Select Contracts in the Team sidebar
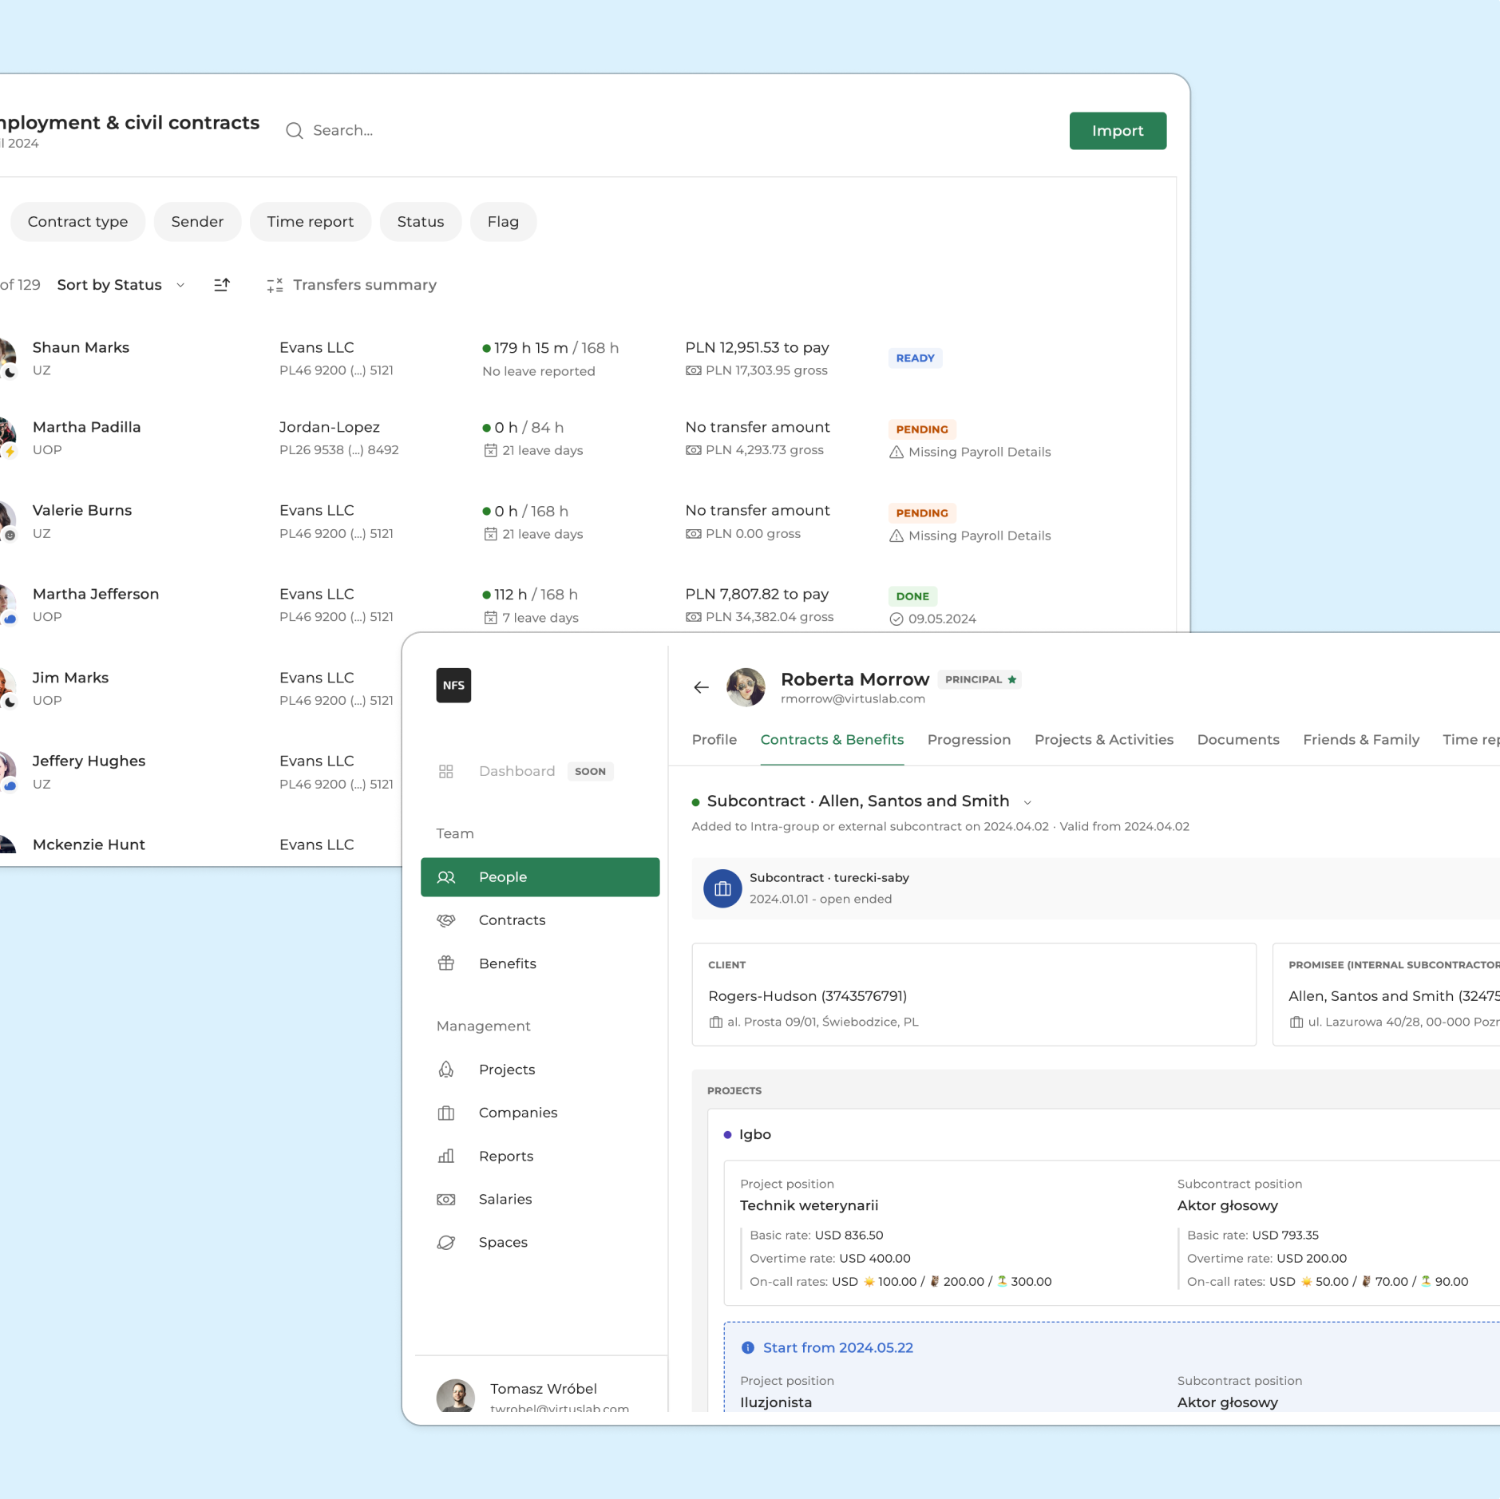The image size is (1500, 1499). (x=511, y=920)
